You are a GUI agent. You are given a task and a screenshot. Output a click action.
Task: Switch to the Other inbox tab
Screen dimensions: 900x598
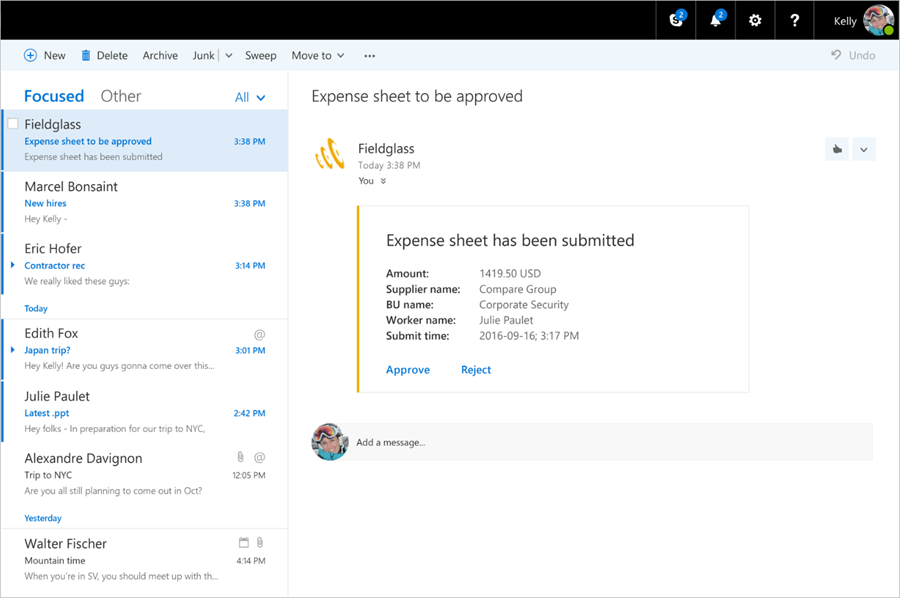pyautogui.click(x=120, y=95)
